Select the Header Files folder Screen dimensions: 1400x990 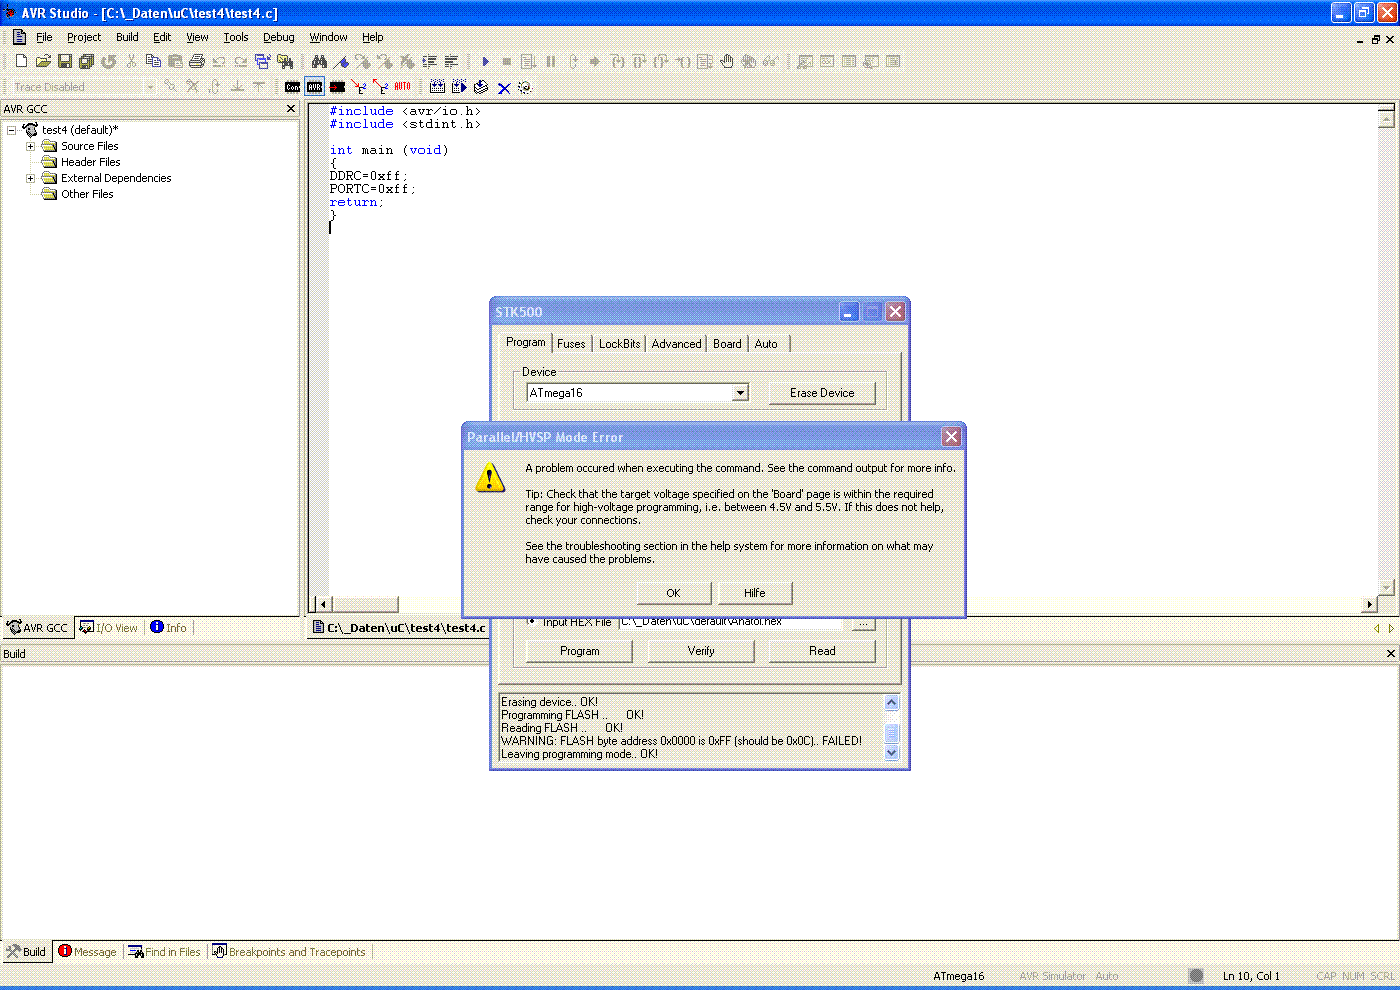pyautogui.click(x=80, y=162)
